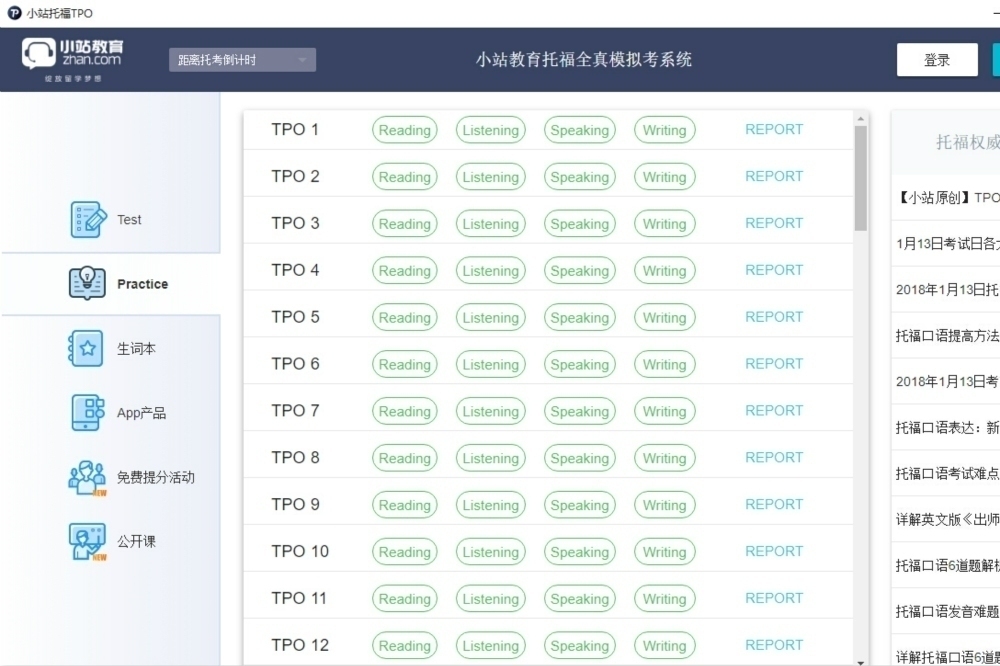Start TPO 9 Writing practice
This screenshot has width=1000, height=666.
(x=665, y=505)
